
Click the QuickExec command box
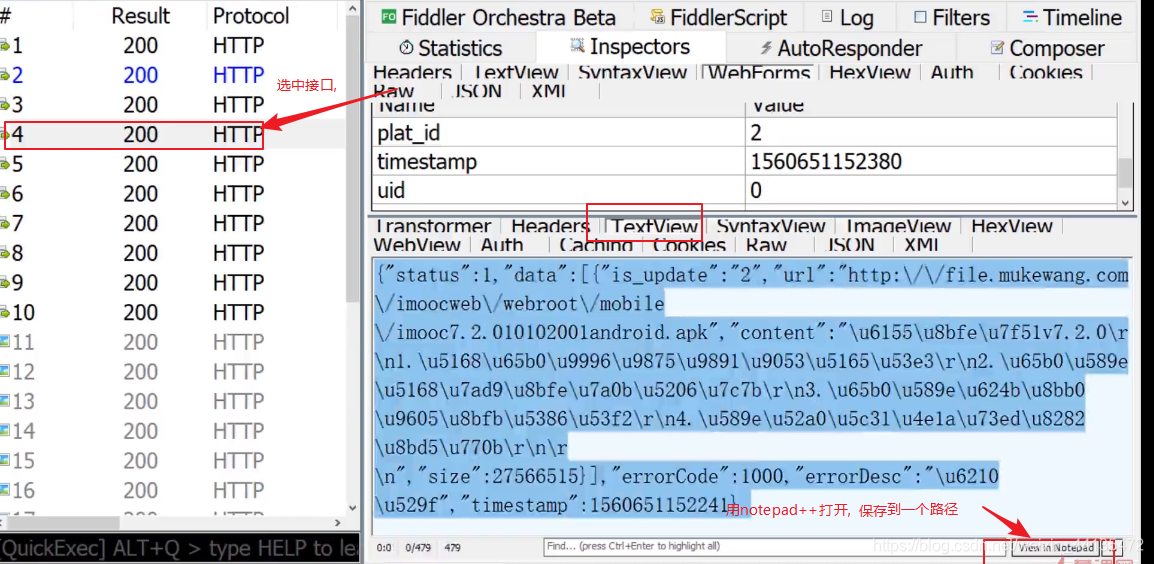pyautogui.click(x=180, y=549)
